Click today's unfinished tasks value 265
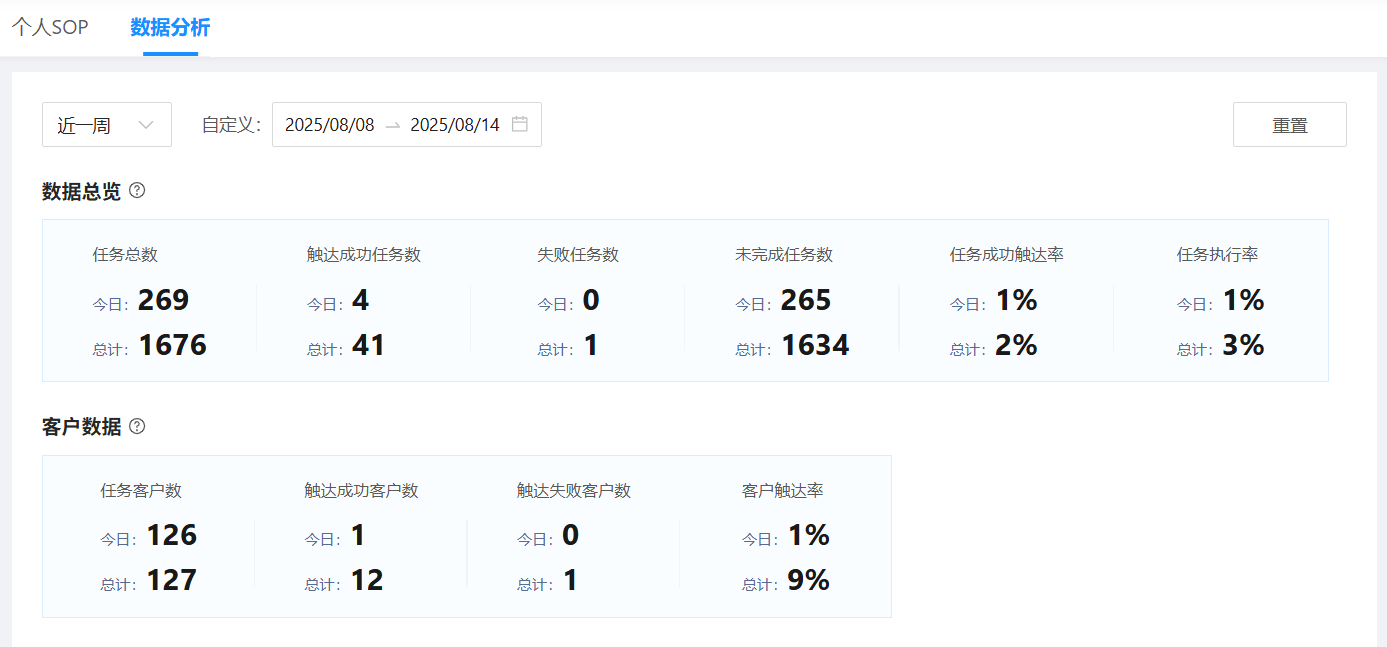Screen dimensions: 1387x647 tap(806, 300)
